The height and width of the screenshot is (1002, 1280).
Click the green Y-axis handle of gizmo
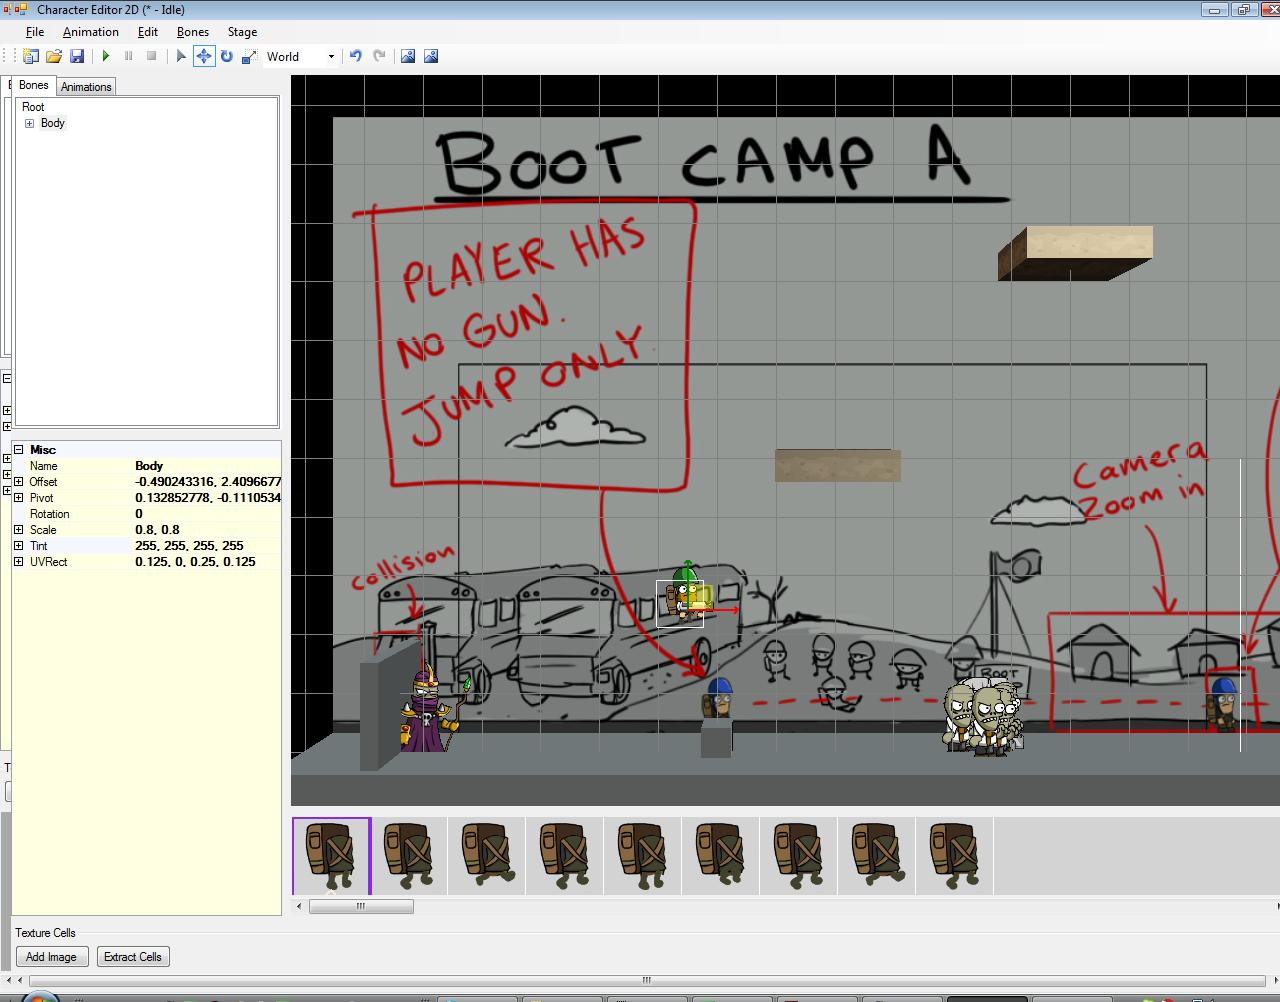[x=687, y=571]
